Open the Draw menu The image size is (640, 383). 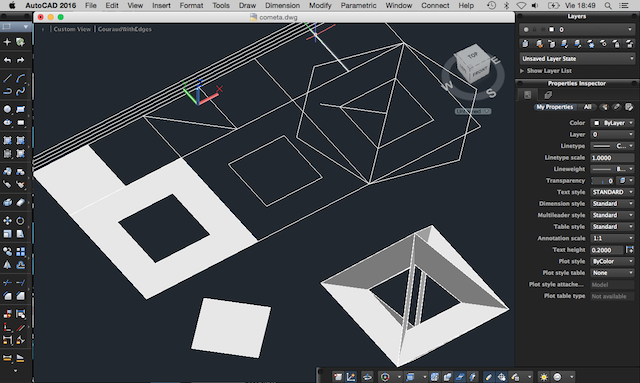pyautogui.click(x=247, y=5)
